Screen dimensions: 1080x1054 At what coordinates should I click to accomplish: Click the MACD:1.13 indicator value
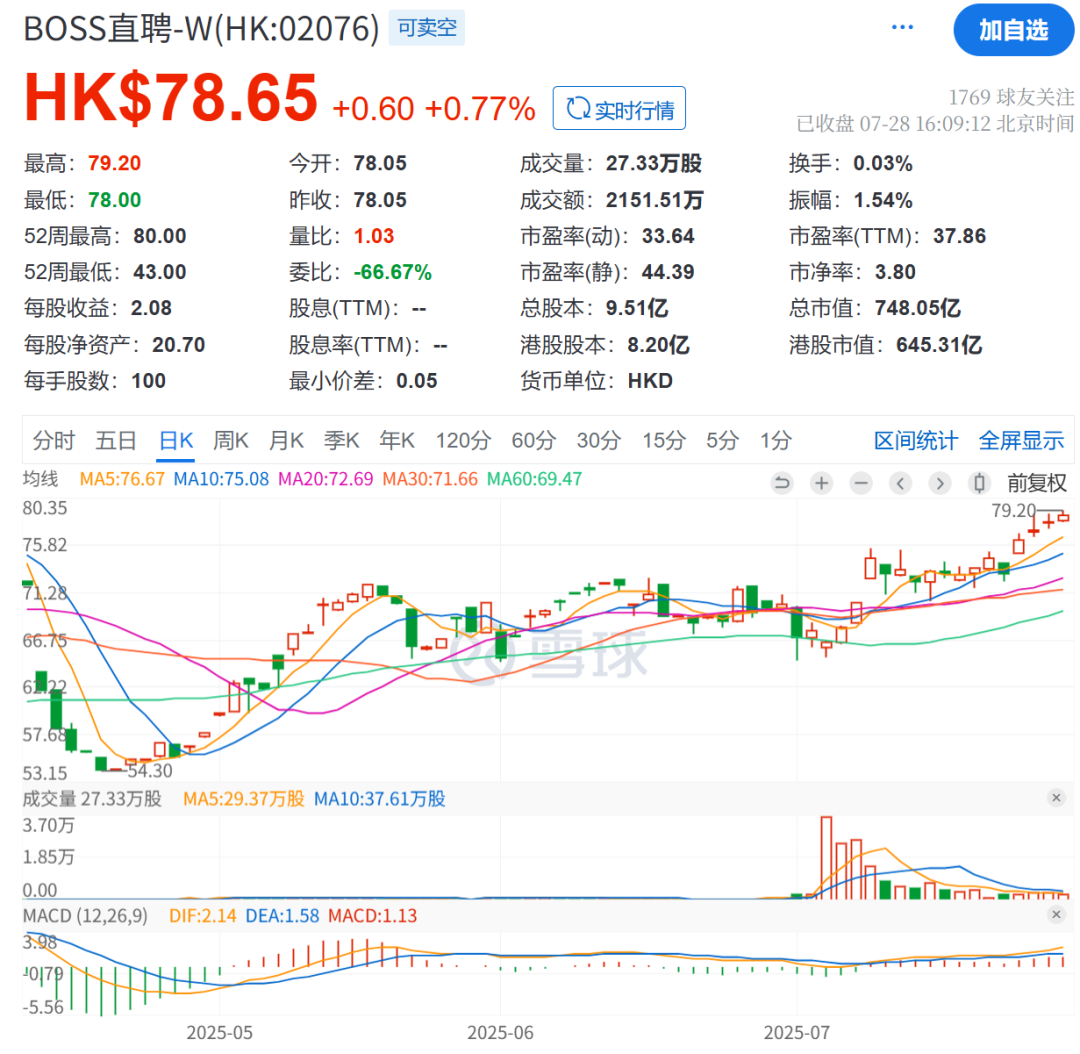[373, 916]
